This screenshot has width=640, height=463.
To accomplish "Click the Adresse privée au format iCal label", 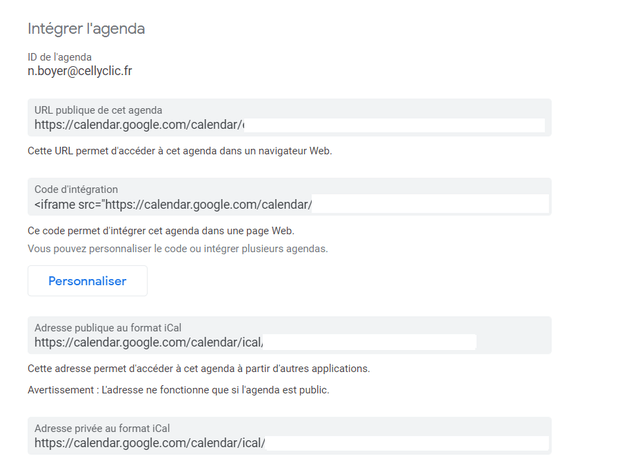I will pyautogui.click(x=102, y=428).
